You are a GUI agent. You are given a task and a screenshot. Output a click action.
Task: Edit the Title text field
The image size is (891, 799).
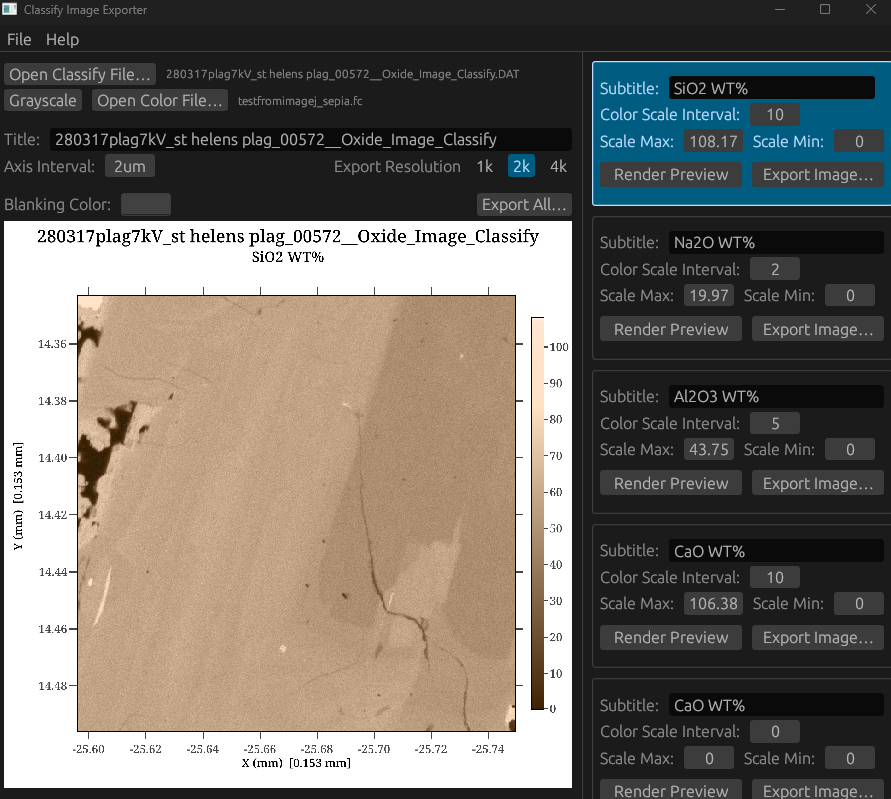[x=310, y=140]
